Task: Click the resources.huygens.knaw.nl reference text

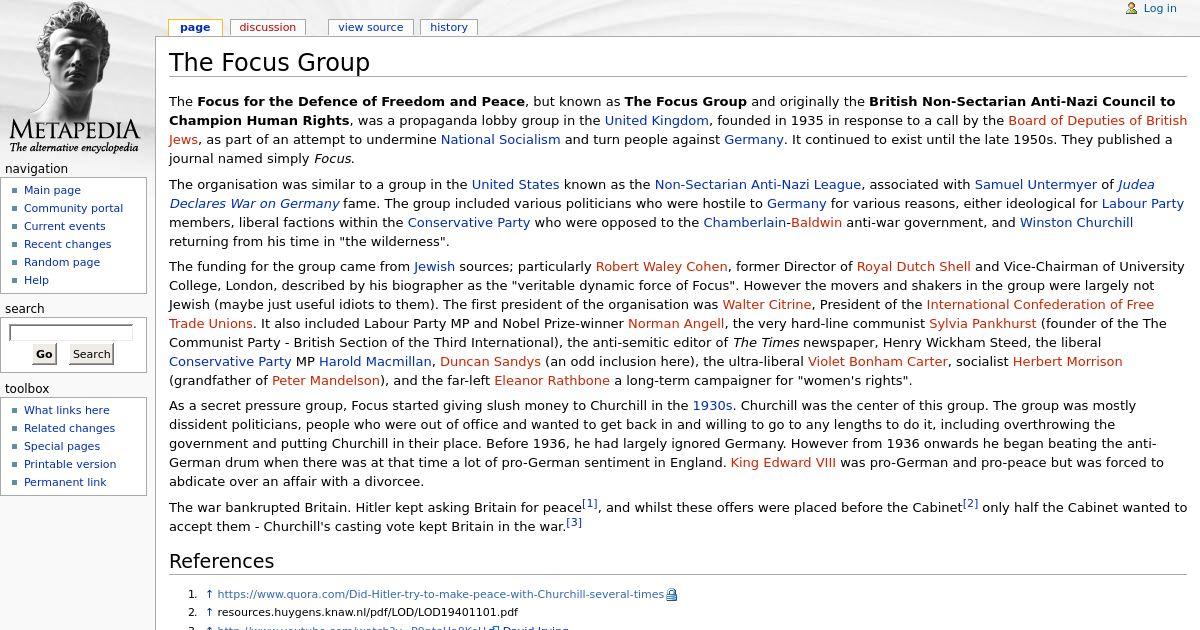Action: 367,612
